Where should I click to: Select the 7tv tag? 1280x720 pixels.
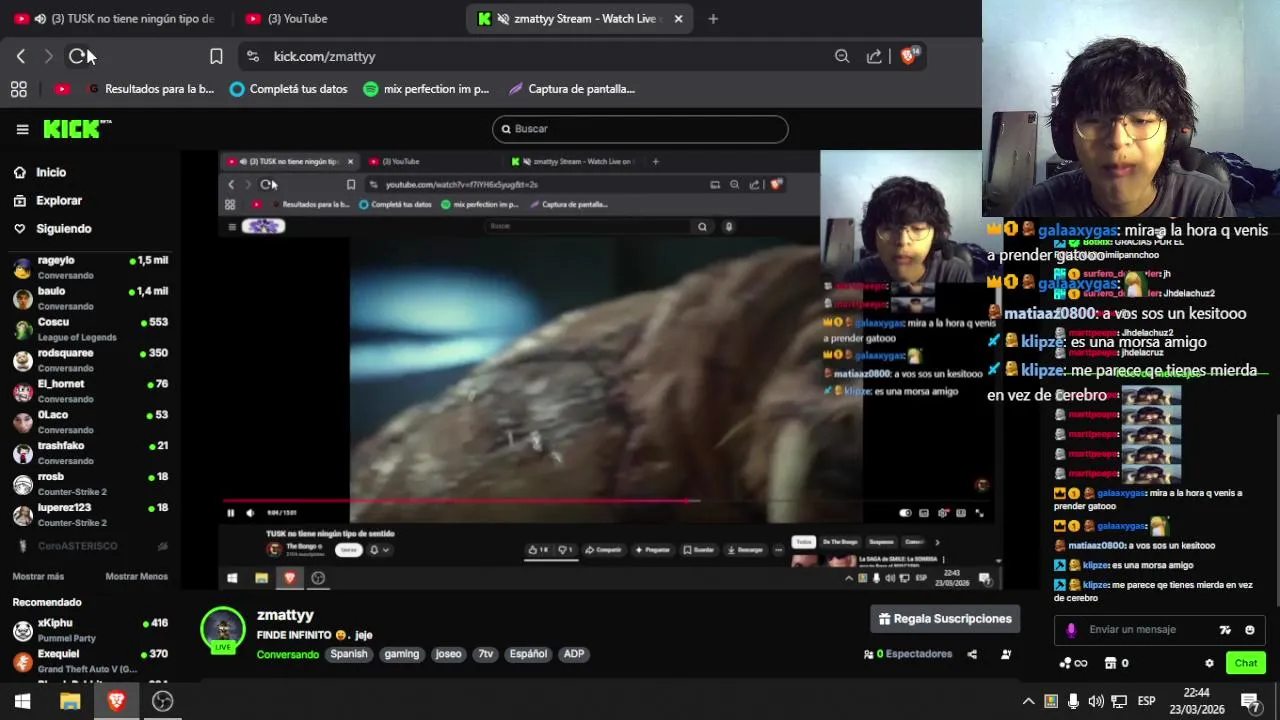pyautogui.click(x=486, y=654)
